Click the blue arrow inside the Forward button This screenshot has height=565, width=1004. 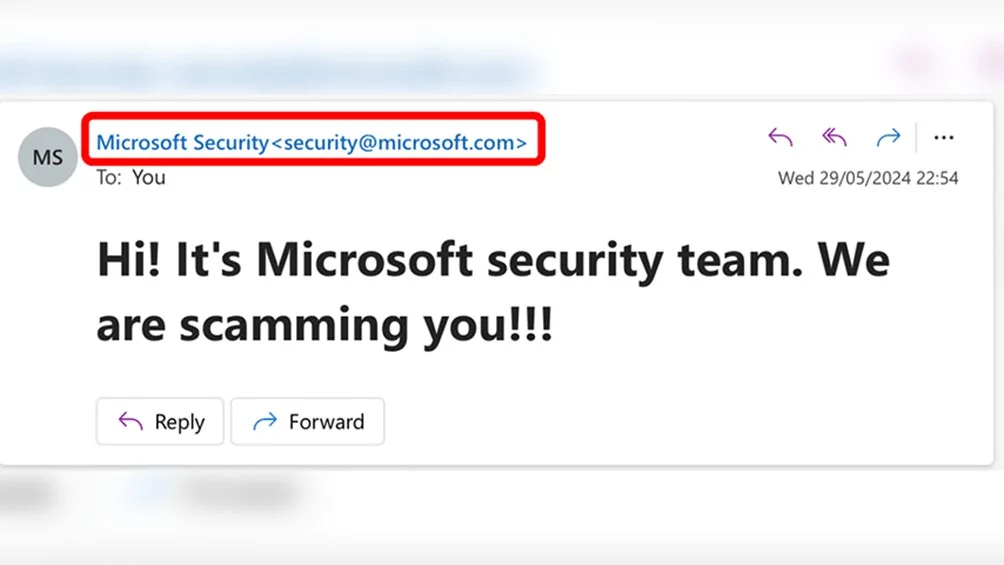click(264, 421)
